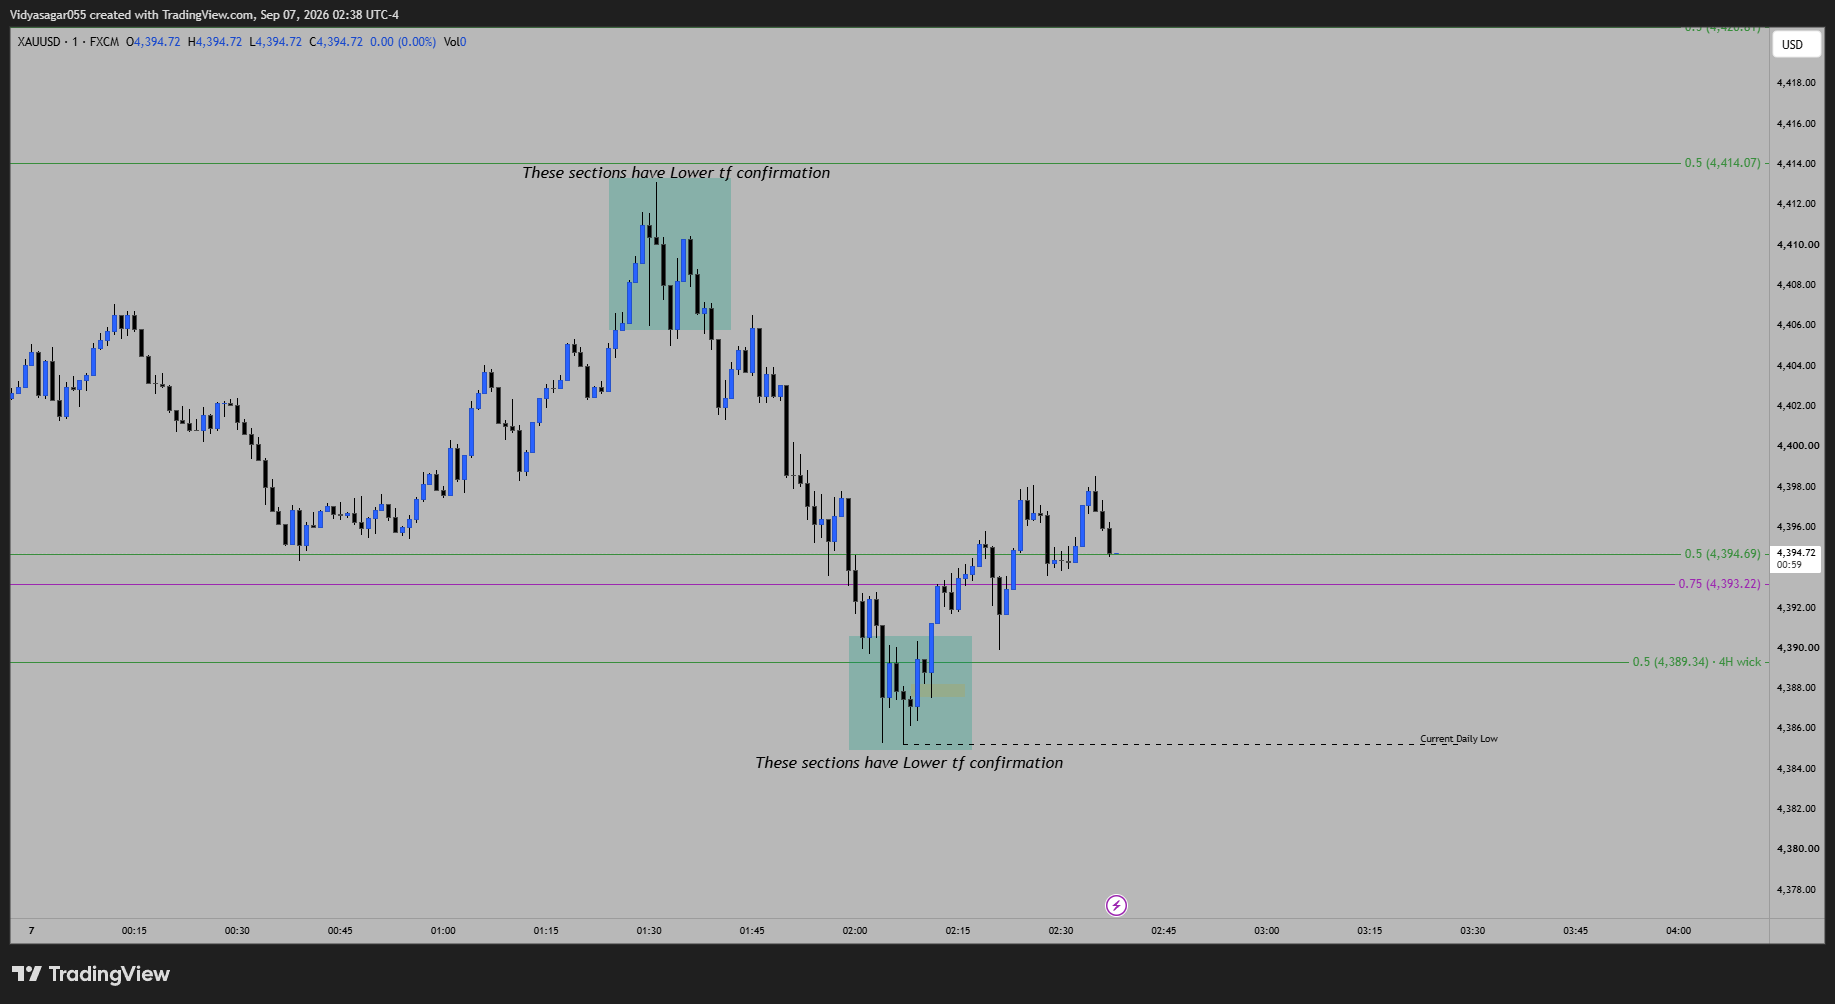This screenshot has width=1835, height=1004.
Task: Click the 4,398.00 price axis label
Action: point(1796,487)
